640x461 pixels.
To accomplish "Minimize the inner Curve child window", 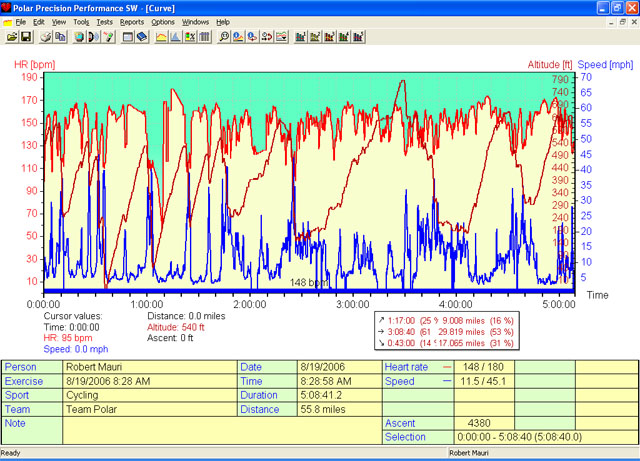I will coord(611,22).
